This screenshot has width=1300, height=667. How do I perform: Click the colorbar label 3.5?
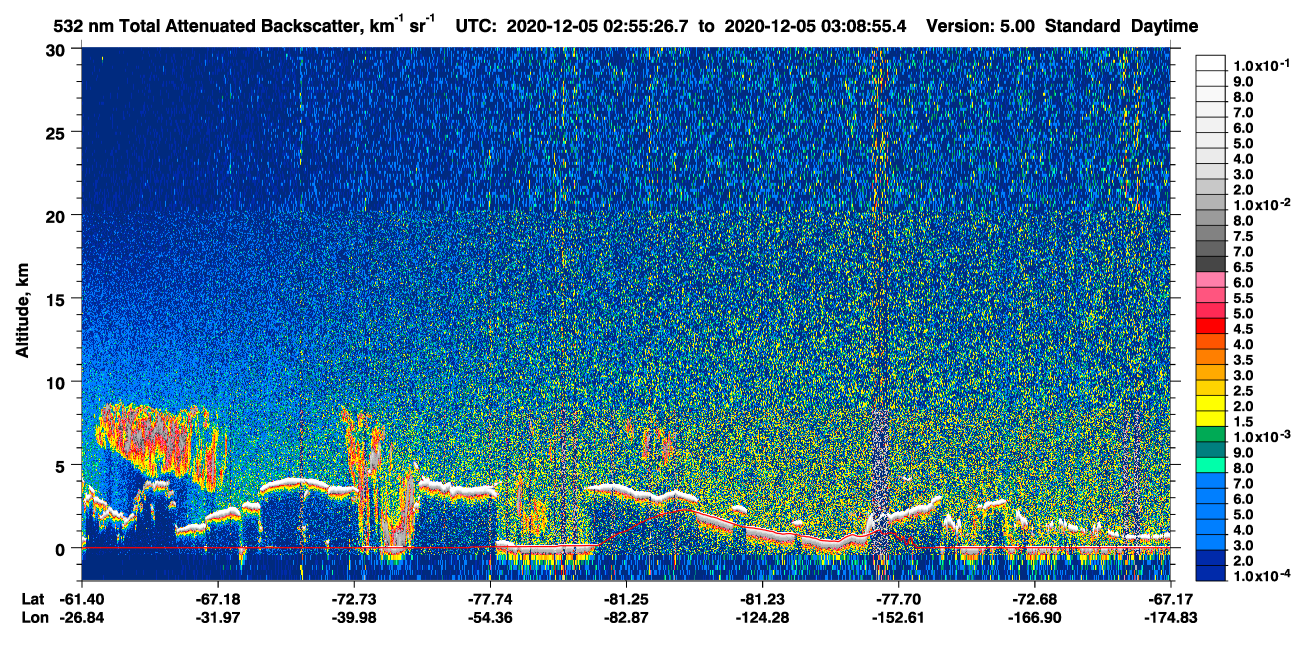pos(1244,362)
